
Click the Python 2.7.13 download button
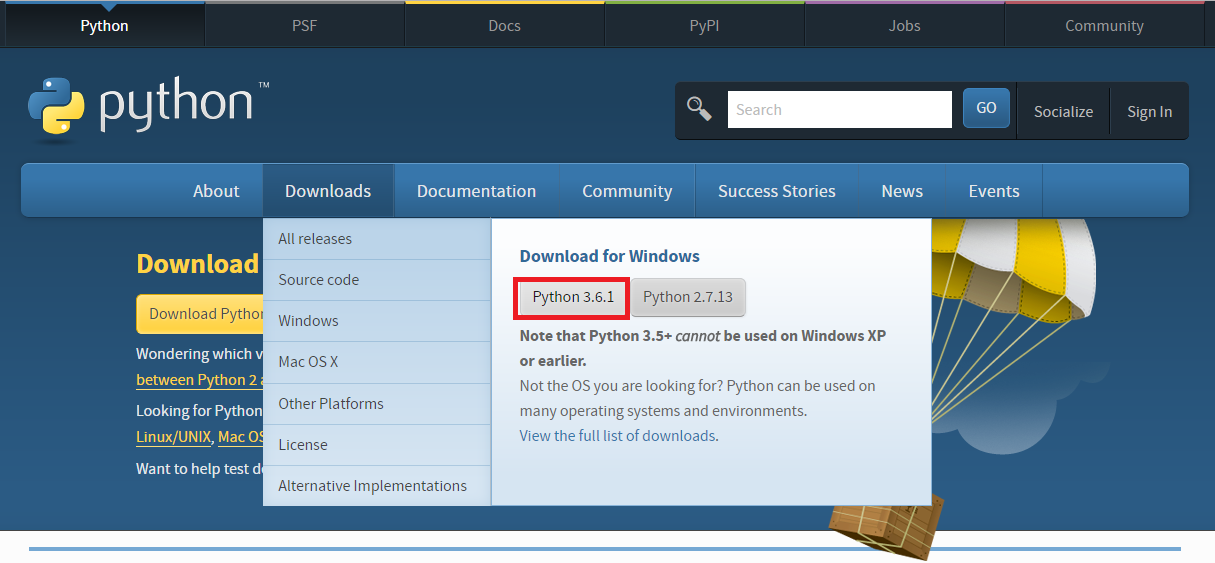(x=688, y=297)
